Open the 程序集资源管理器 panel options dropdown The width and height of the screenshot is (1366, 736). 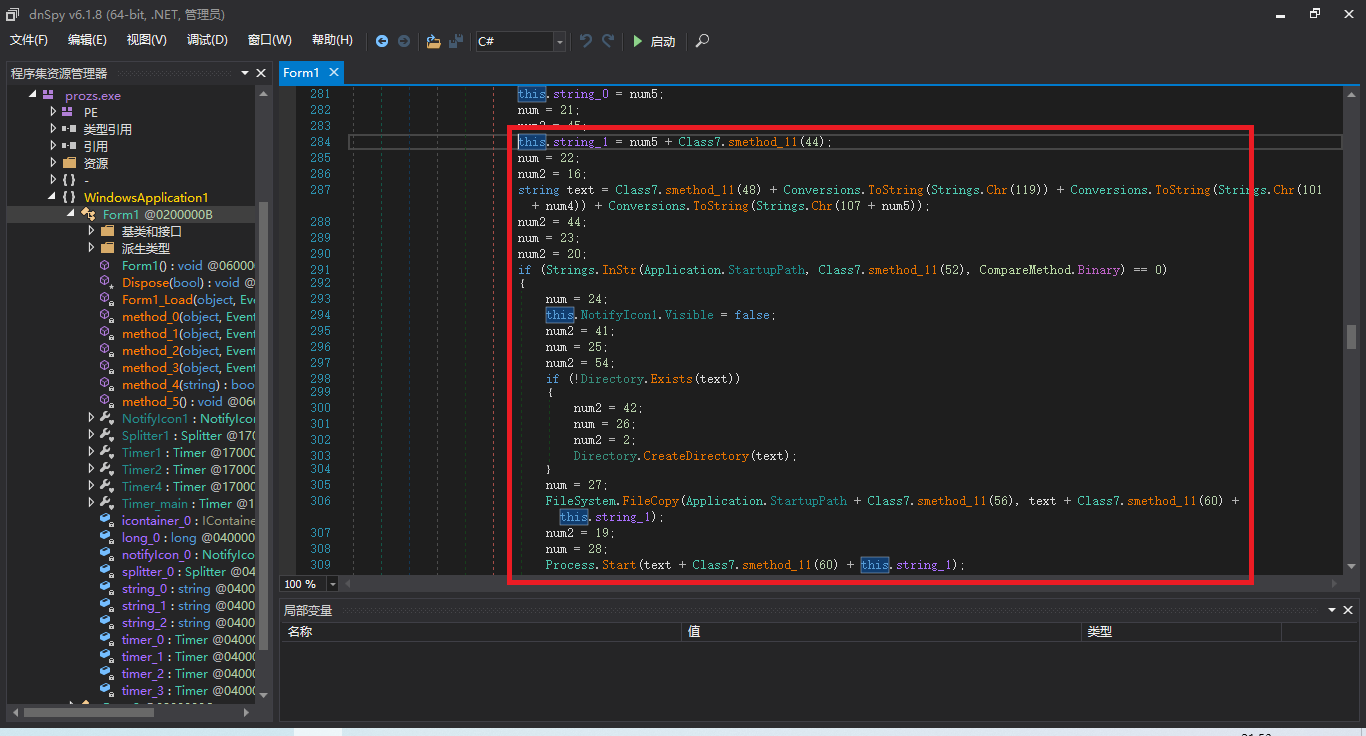[245, 73]
